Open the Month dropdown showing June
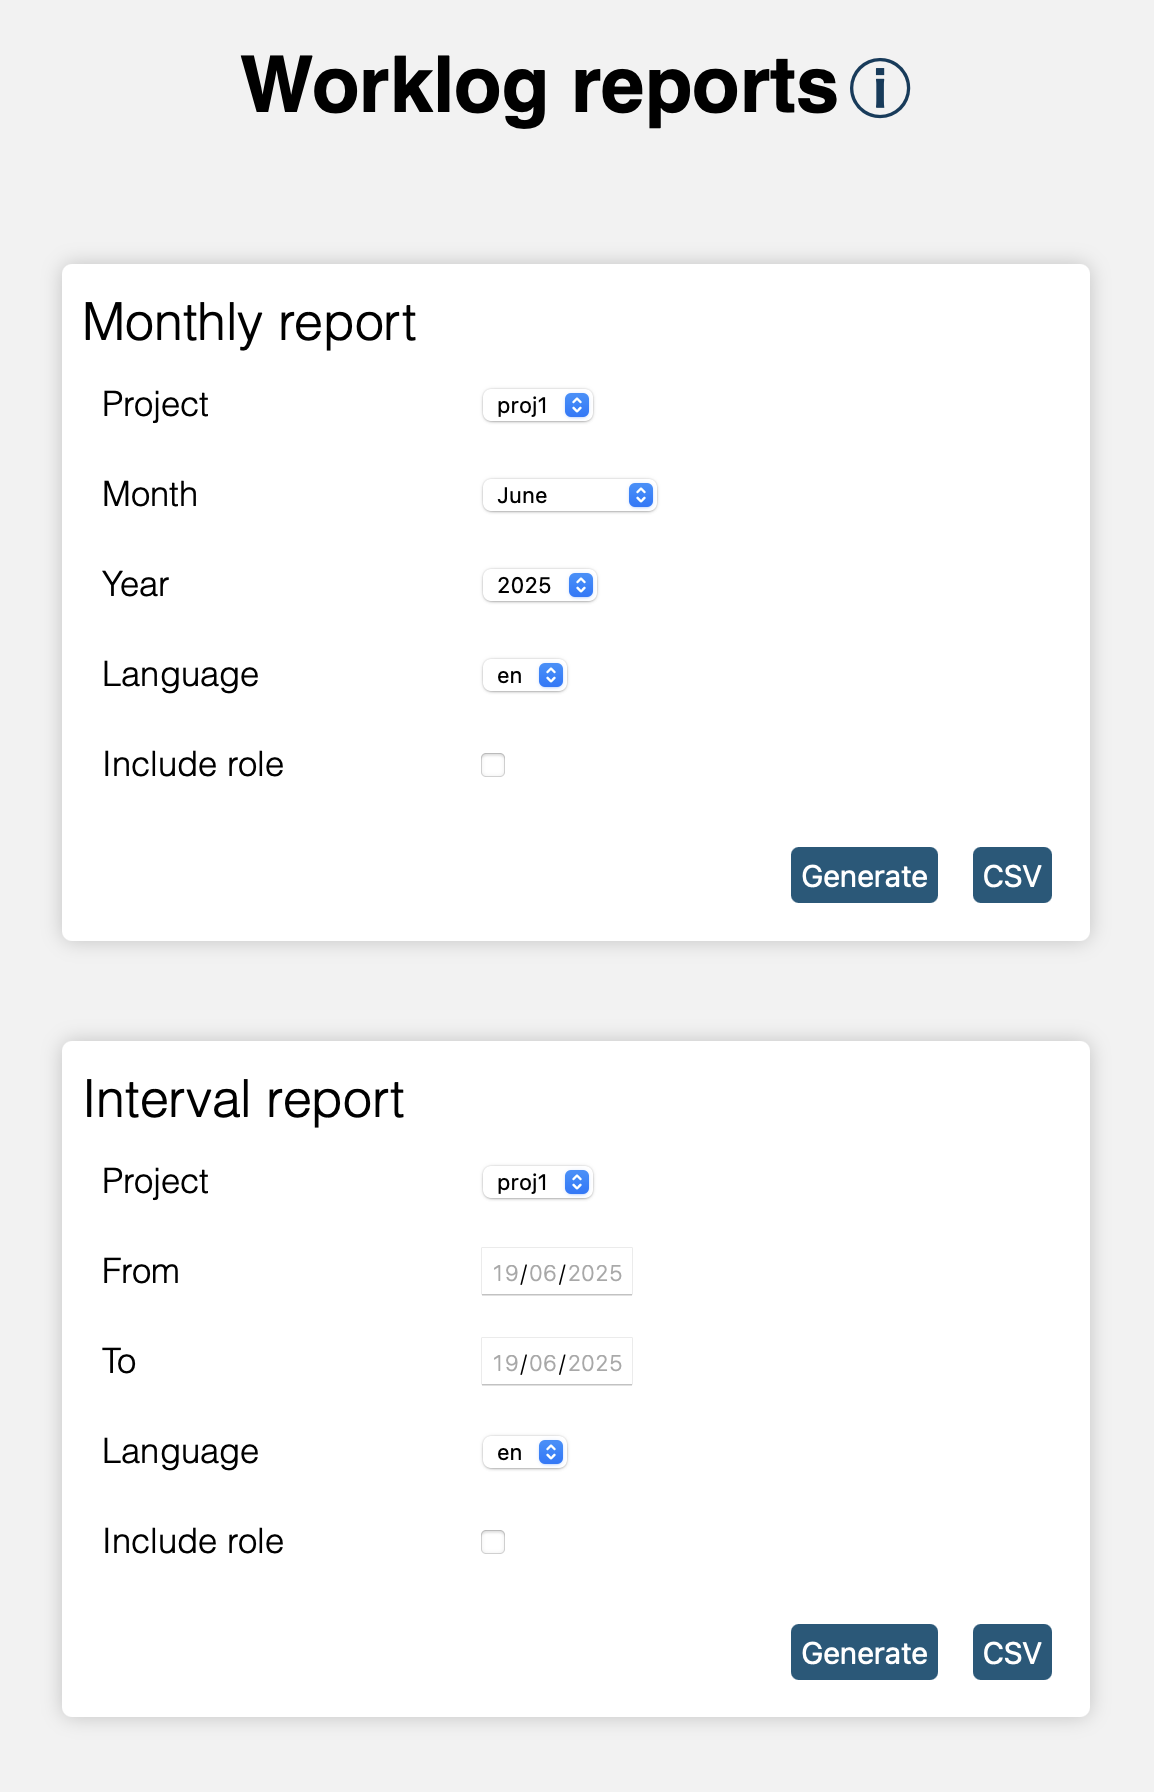The image size is (1154, 1792). pyautogui.click(x=570, y=495)
